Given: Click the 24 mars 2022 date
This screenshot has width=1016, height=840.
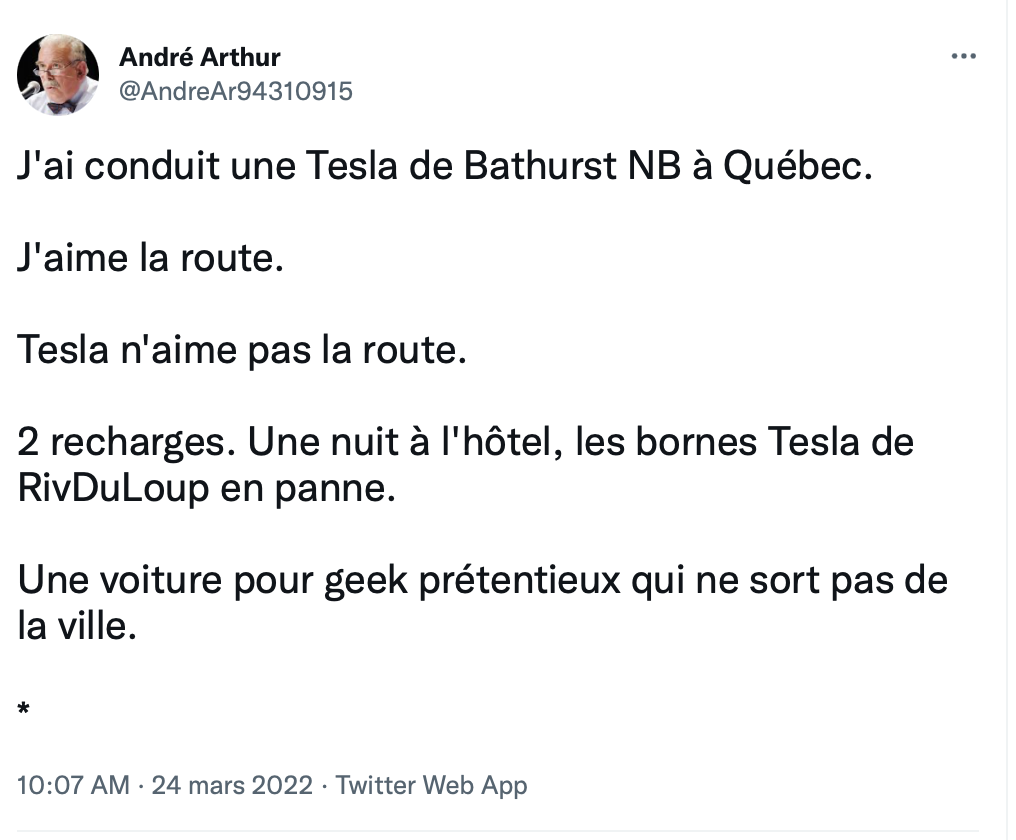Looking at the screenshot, I should coord(232,785).
